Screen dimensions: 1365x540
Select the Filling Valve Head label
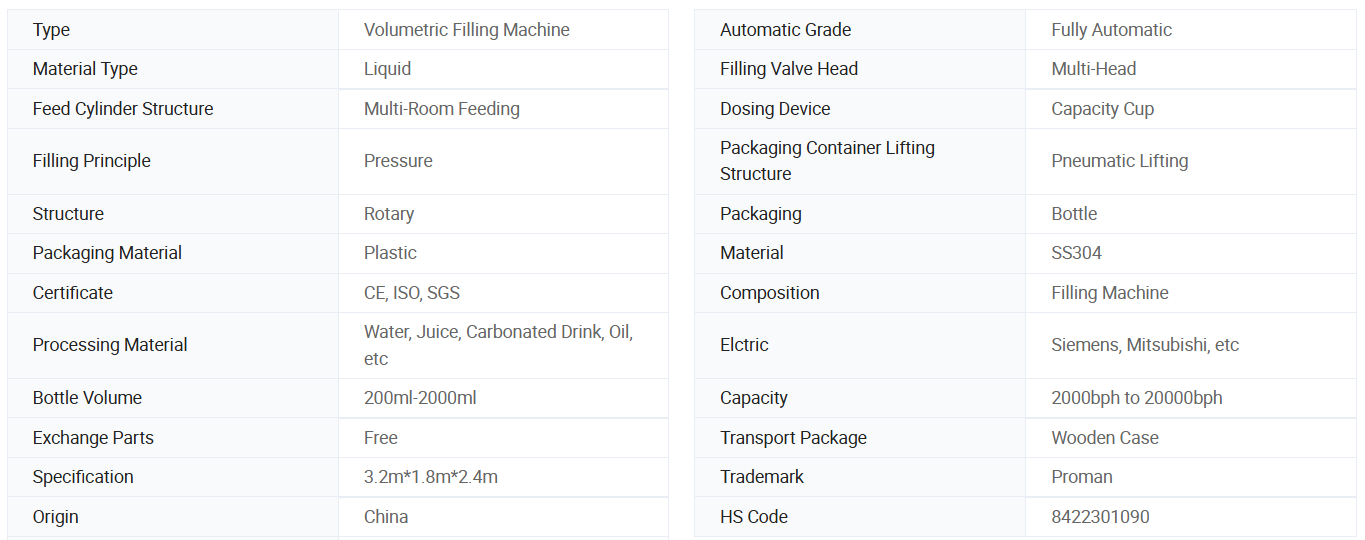click(x=788, y=69)
